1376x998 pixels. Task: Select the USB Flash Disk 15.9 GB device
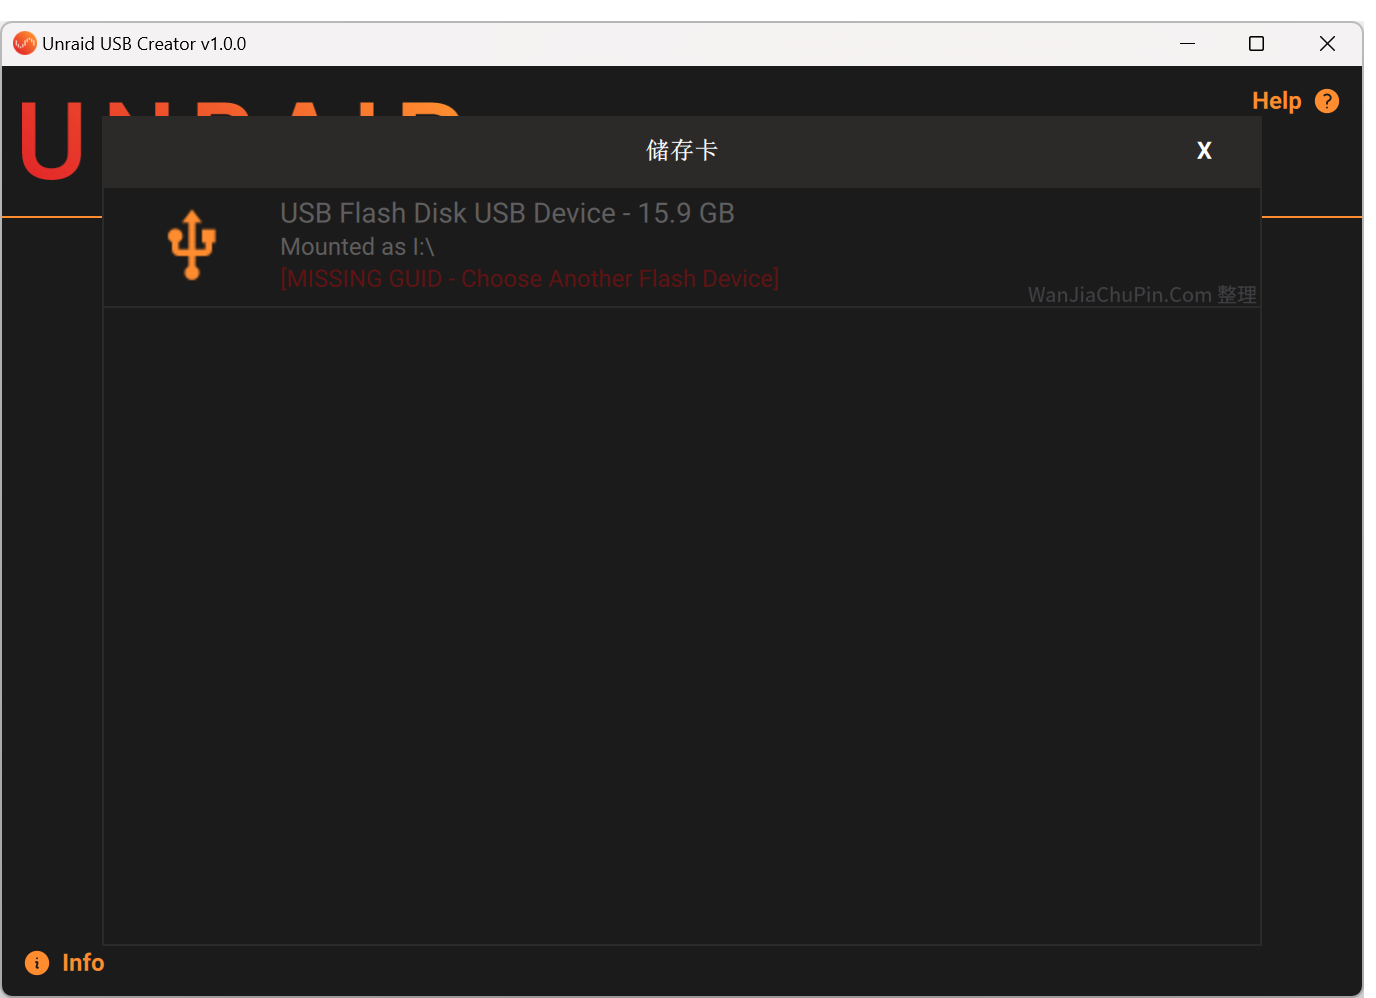coord(507,213)
